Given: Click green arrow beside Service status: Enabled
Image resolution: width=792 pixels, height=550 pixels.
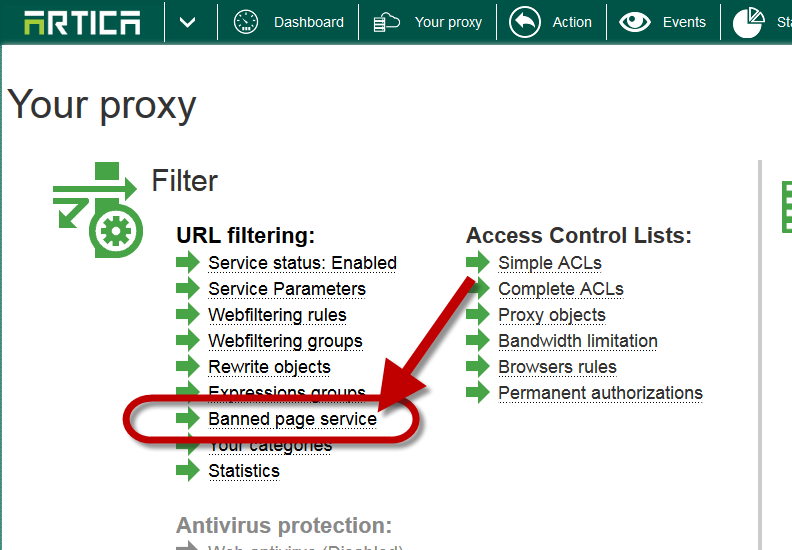Looking at the screenshot, I should coord(188,263).
